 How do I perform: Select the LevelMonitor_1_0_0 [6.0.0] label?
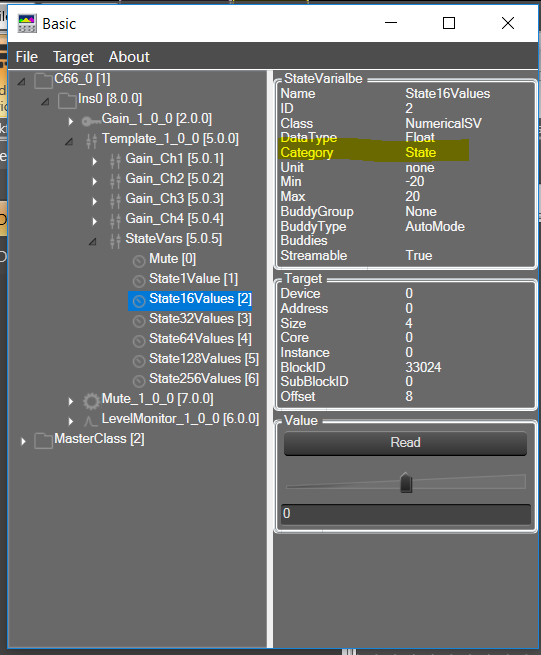tap(180, 419)
